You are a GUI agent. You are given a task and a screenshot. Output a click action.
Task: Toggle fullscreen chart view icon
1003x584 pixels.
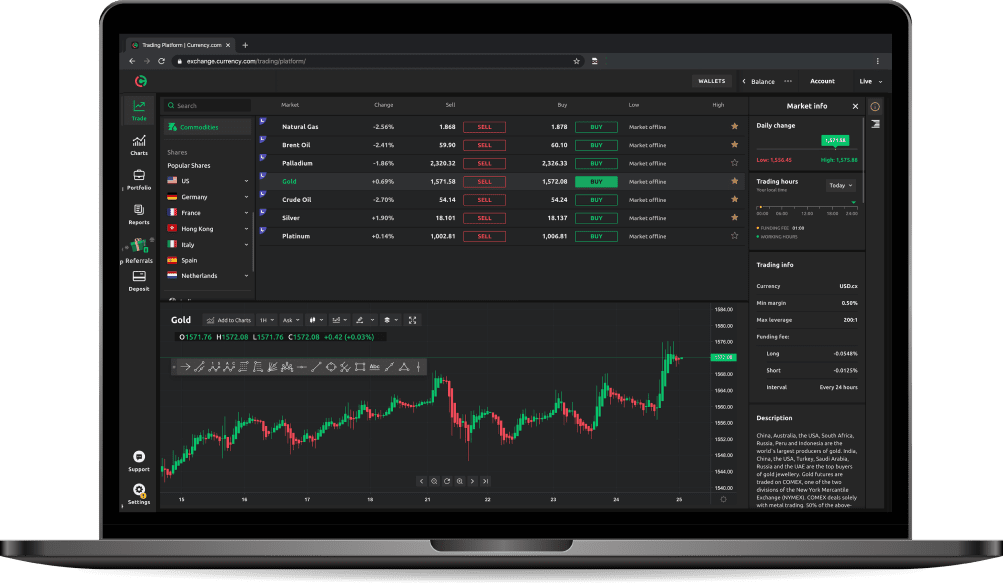[413, 320]
